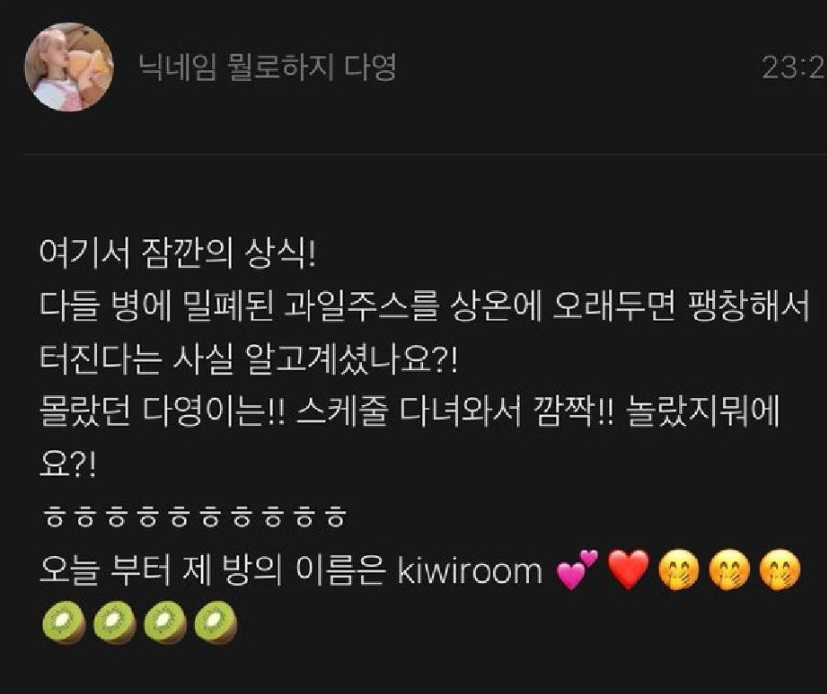Viewport: 827px width, 694px height.
Task: Click the line starting "다들 병에 밀폐된"
Action: [x=424, y=307]
